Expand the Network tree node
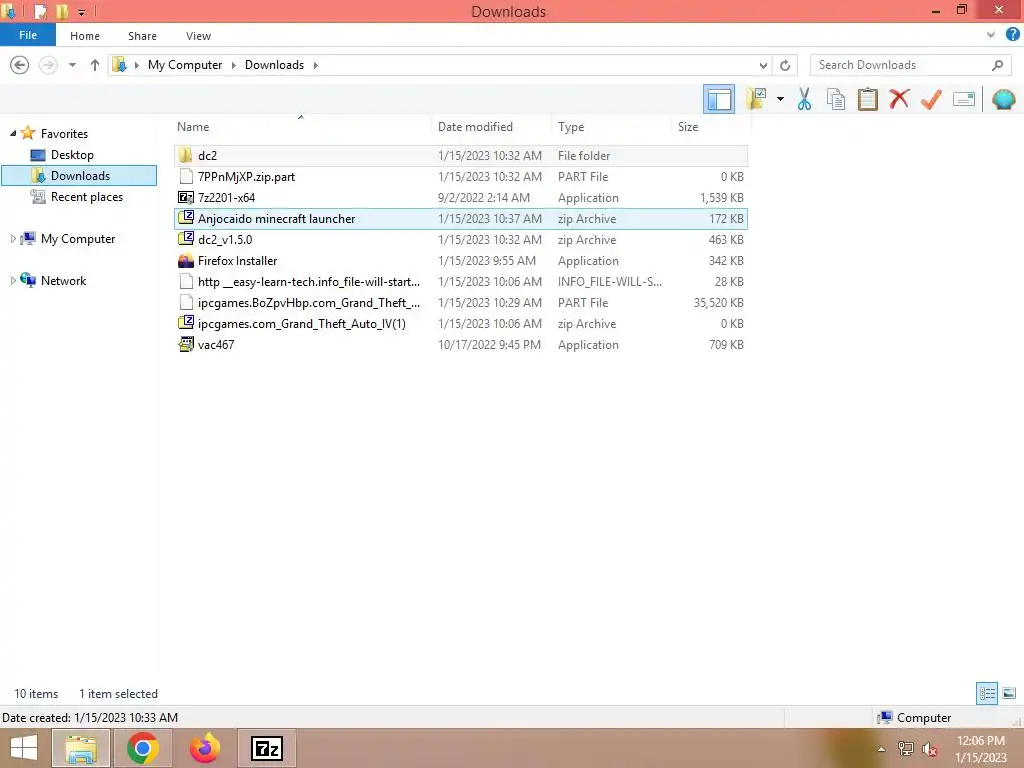This screenshot has height=768, width=1024. coord(13,281)
